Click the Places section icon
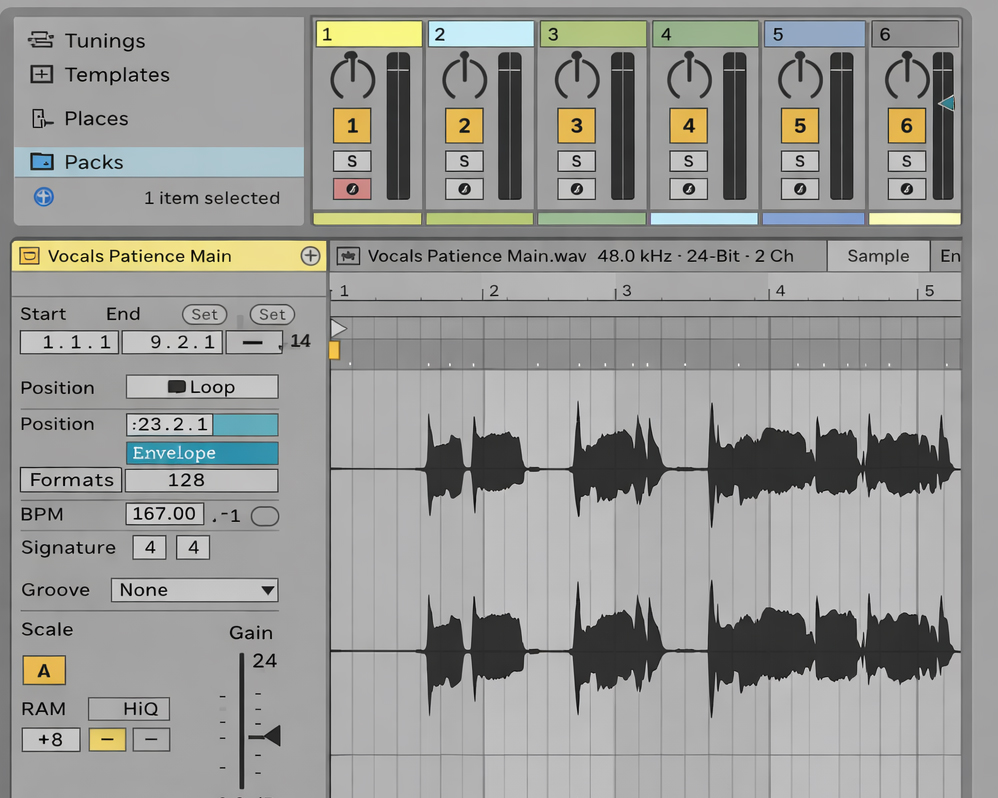998x798 pixels. [42, 118]
